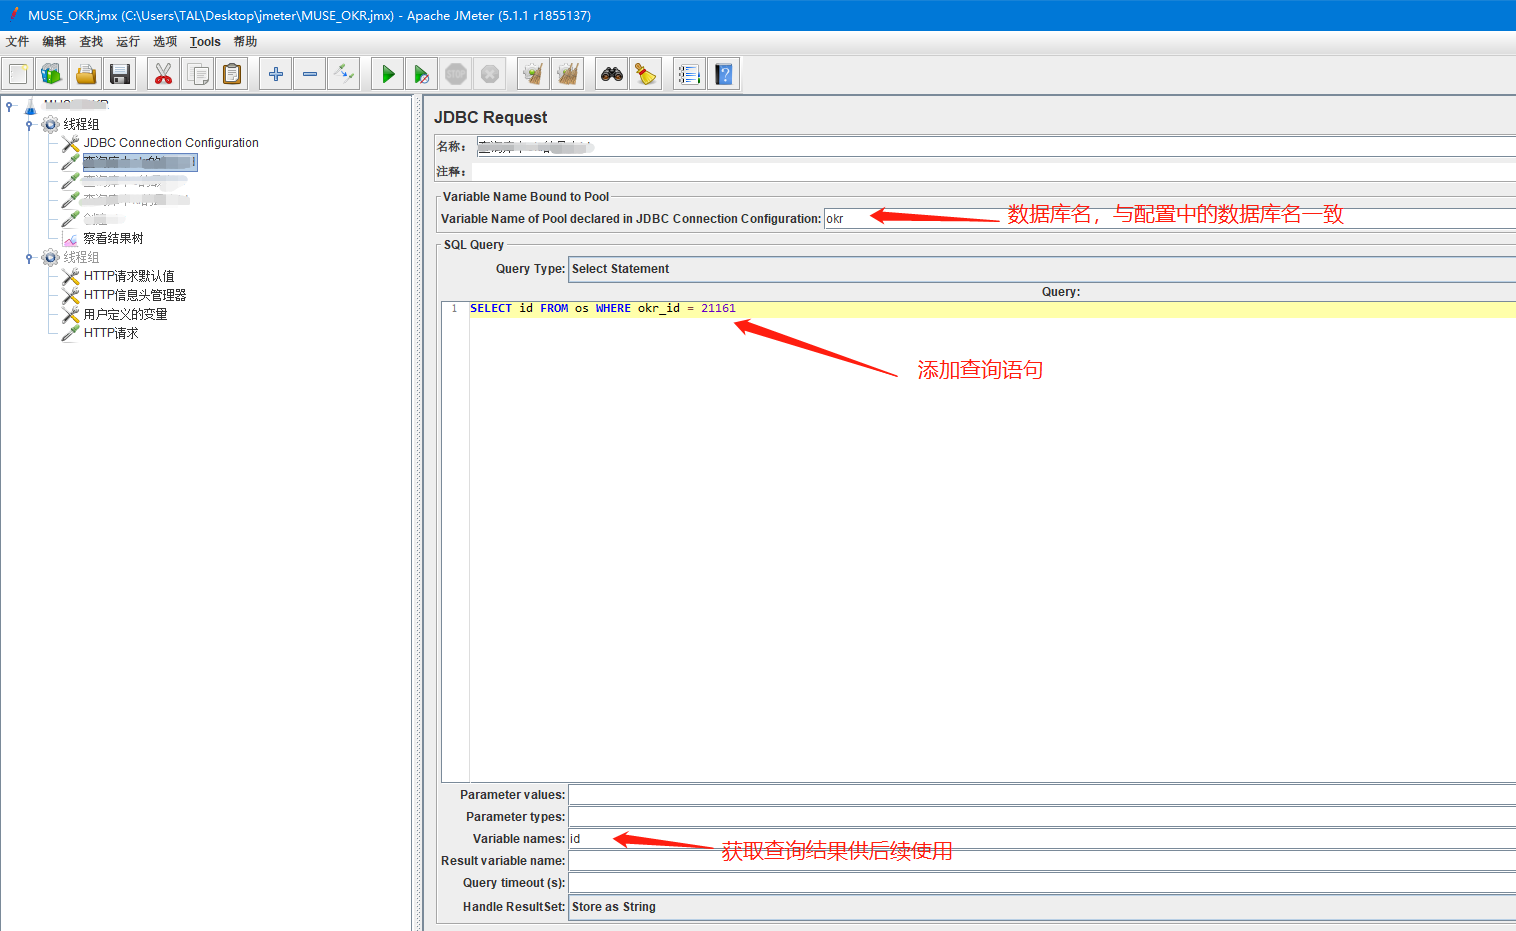This screenshot has height=931, width=1516.
Task: Select JDBC Connection Configuration in tree
Action: (171, 143)
